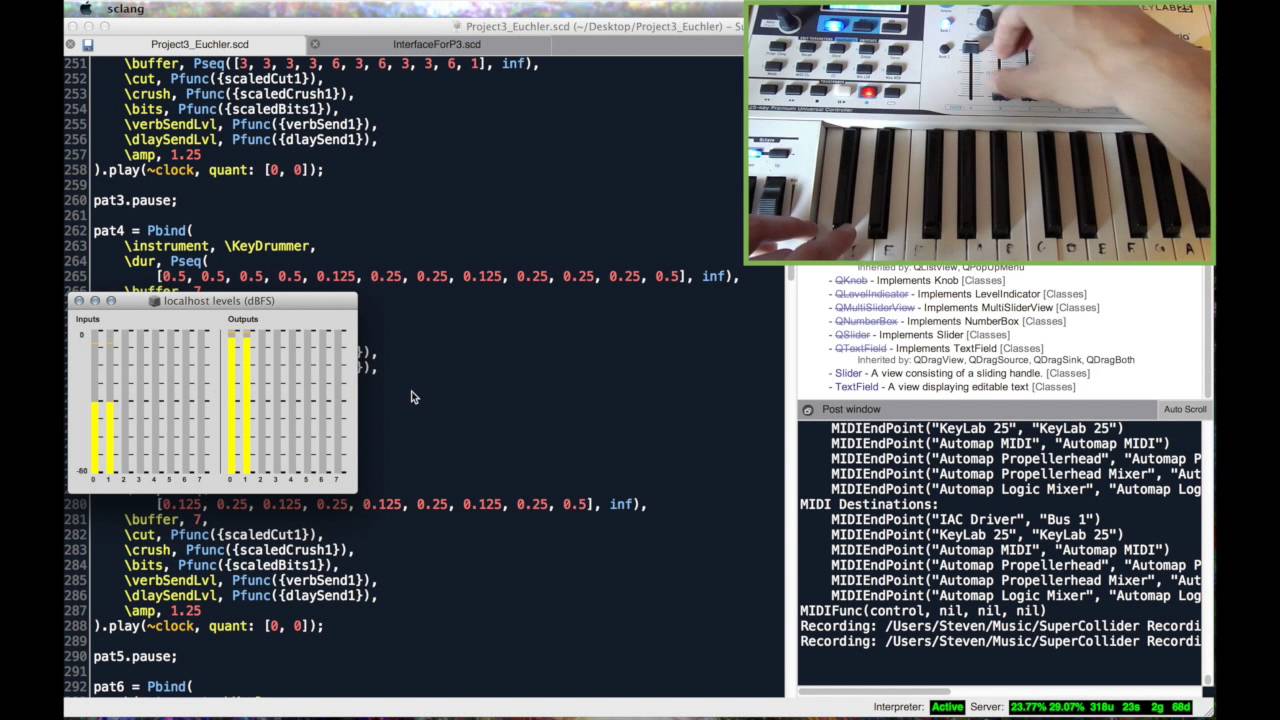1280x720 pixels.
Task: Click the 'Inputs' label in levels window
Action: (88, 319)
